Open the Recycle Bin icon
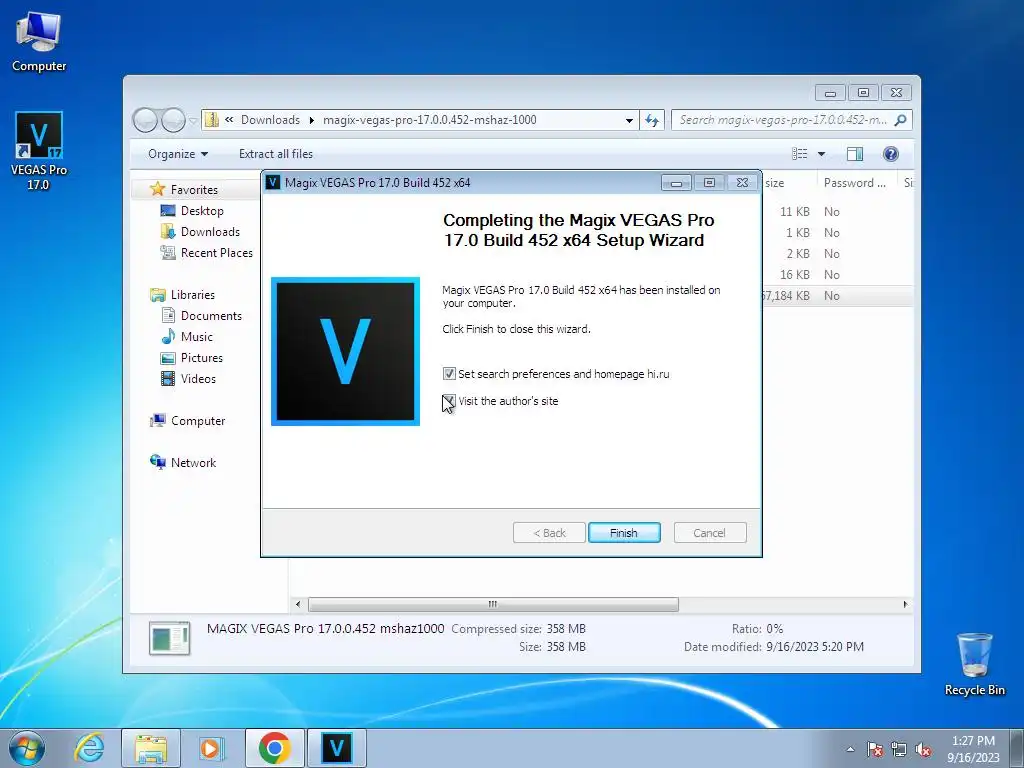This screenshot has width=1024, height=768. pos(974,664)
